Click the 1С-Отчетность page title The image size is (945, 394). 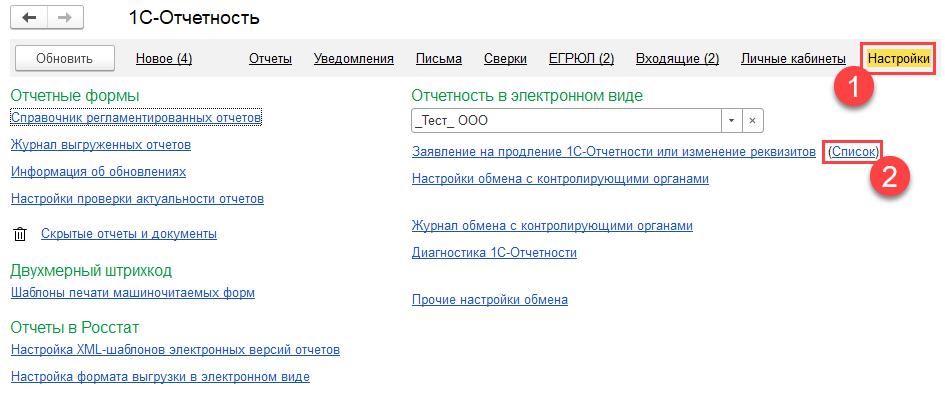[x=195, y=18]
